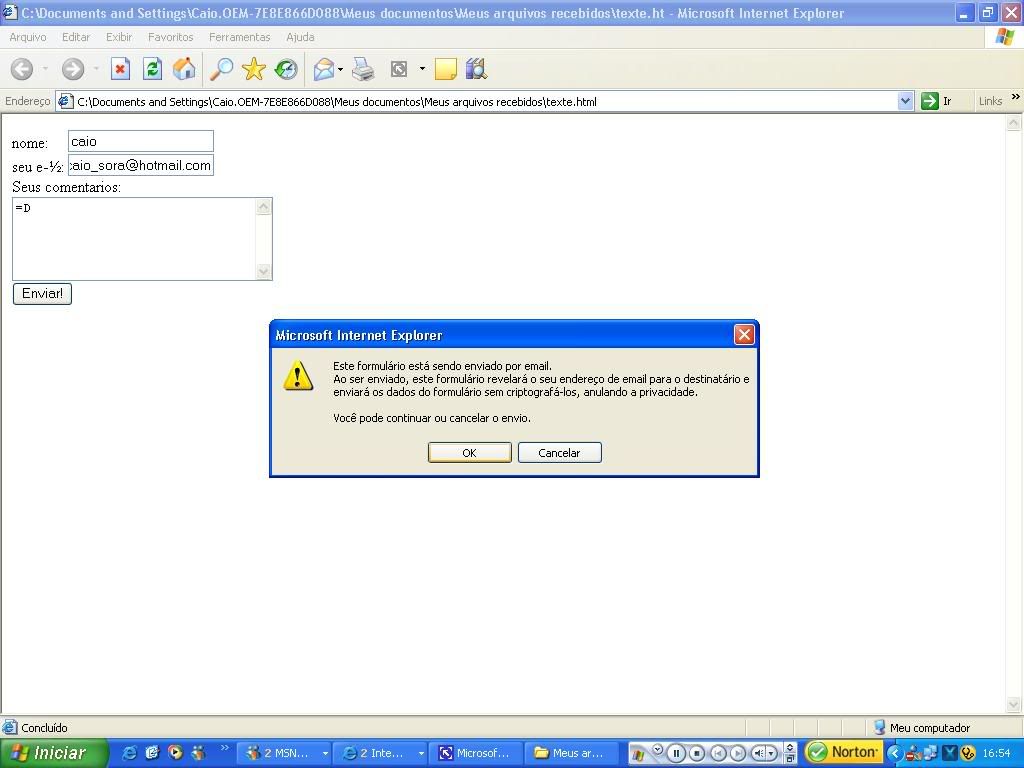Pause playback in the Media Player toolbar
This screenshot has height=768, width=1024.
pos(677,753)
